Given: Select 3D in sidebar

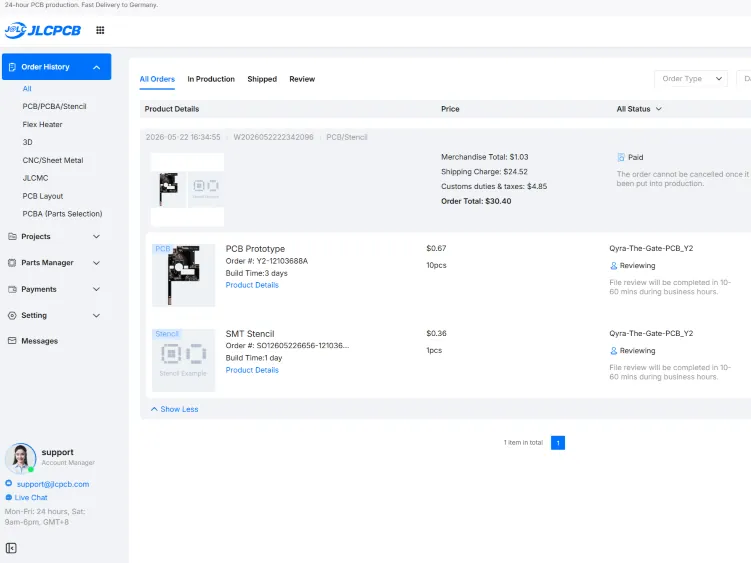Looking at the screenshot, I should pos(27,142).
